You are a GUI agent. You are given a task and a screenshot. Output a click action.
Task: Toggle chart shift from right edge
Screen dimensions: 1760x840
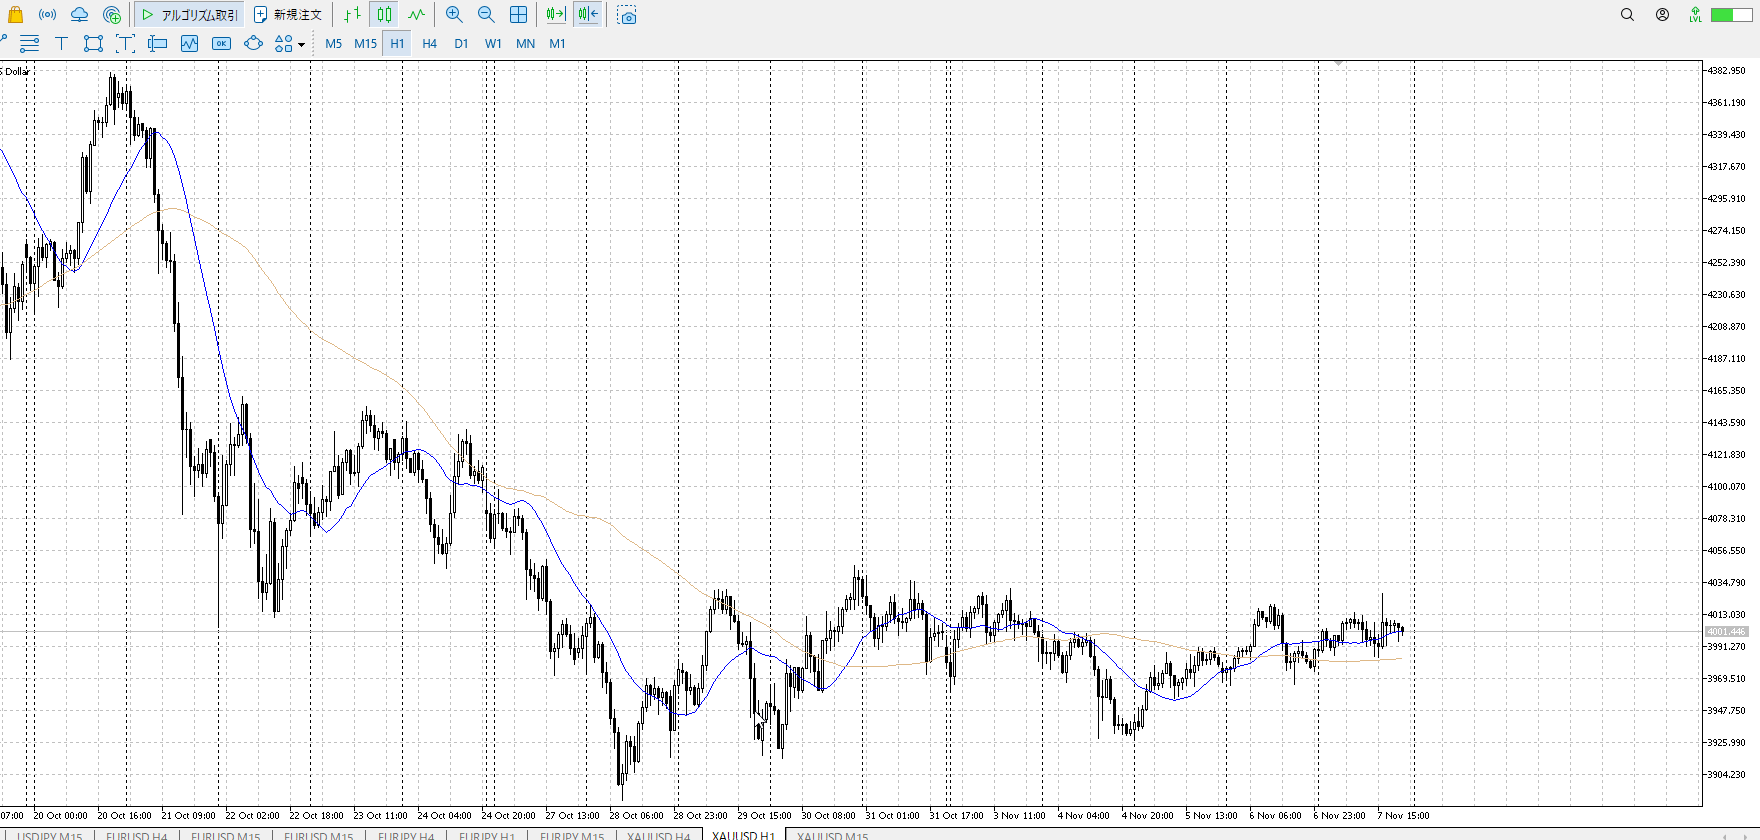(588, 15)
